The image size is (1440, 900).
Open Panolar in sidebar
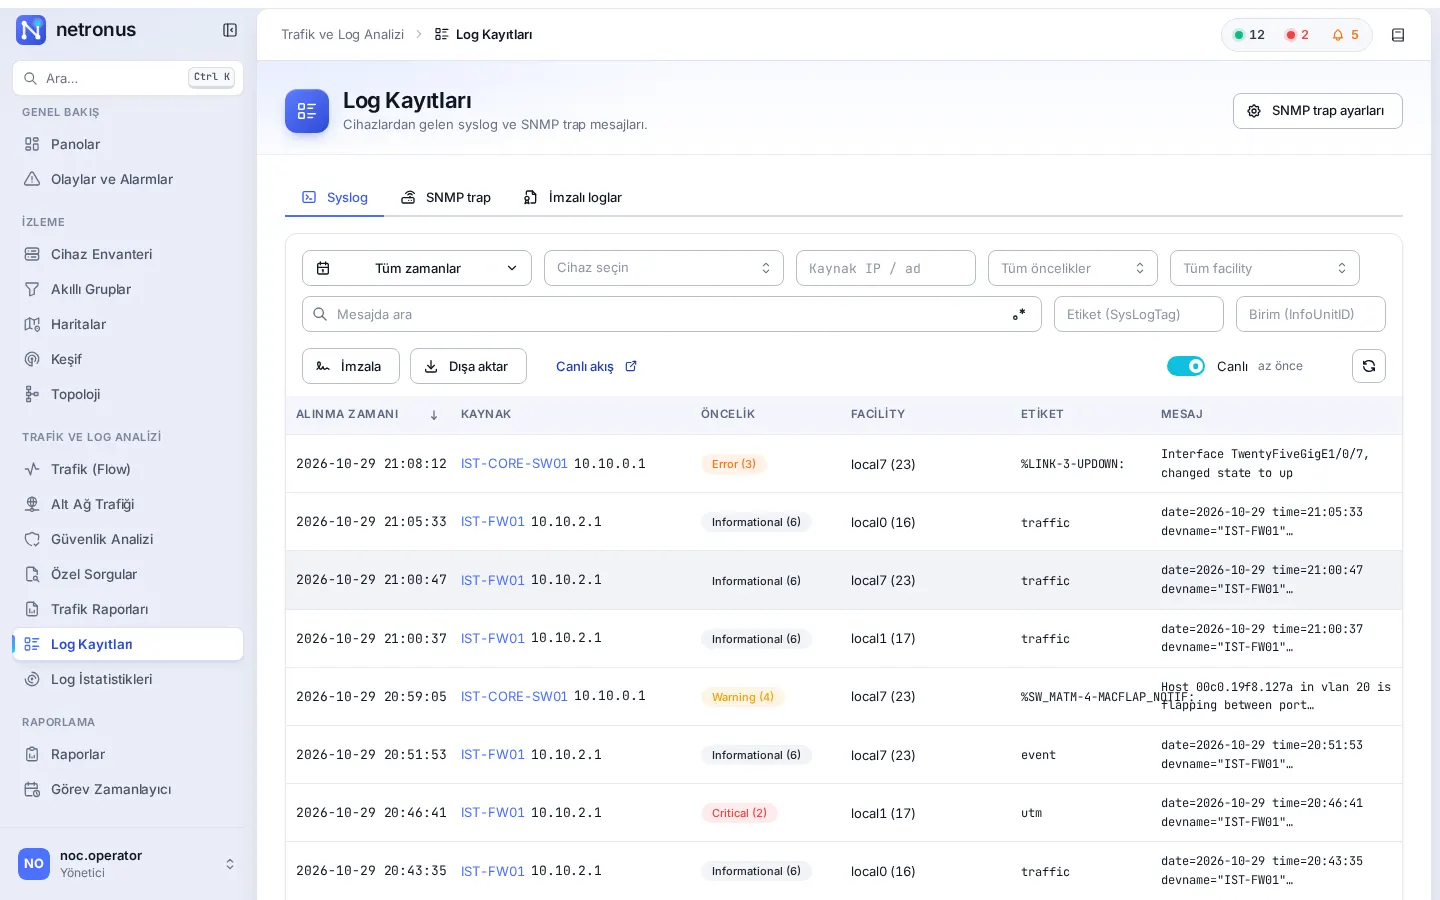(x=128, y=144)
